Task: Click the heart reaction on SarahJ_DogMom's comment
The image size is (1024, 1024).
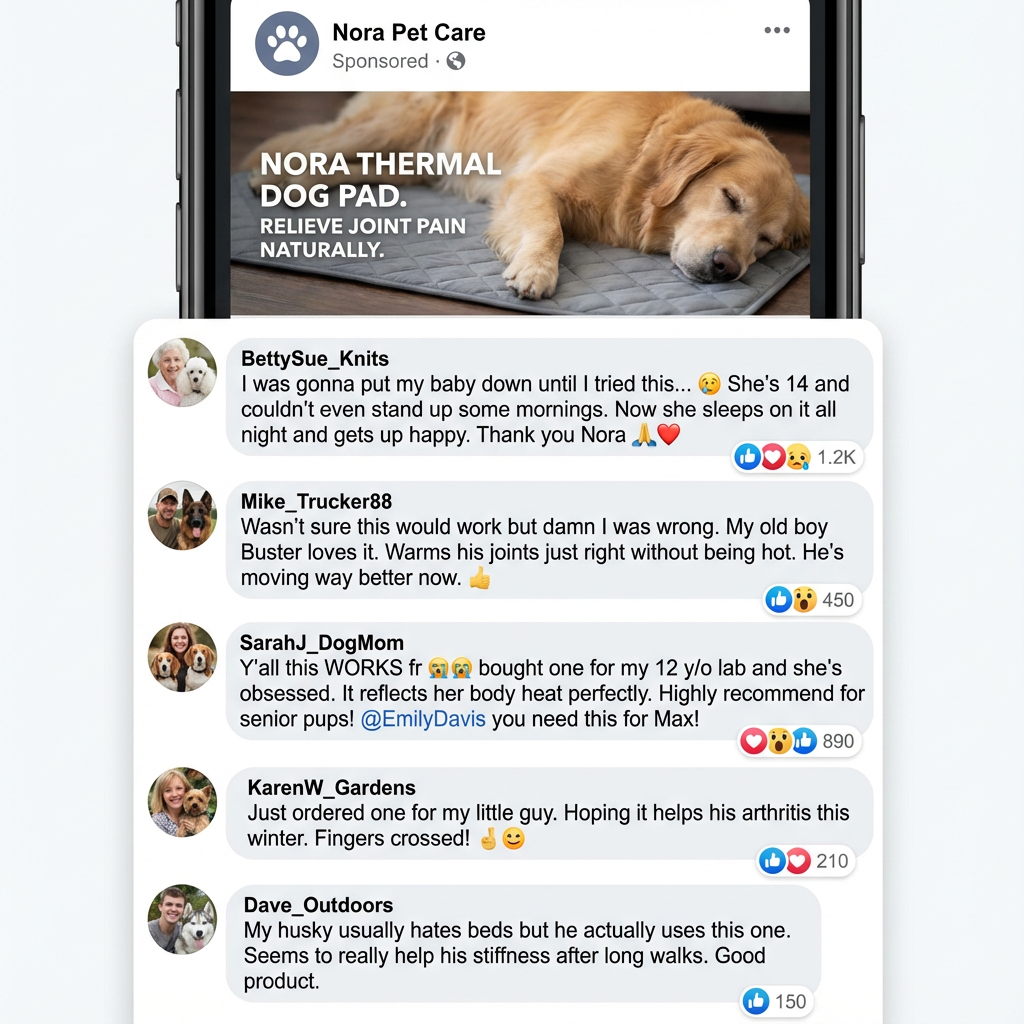Action: 754,741
